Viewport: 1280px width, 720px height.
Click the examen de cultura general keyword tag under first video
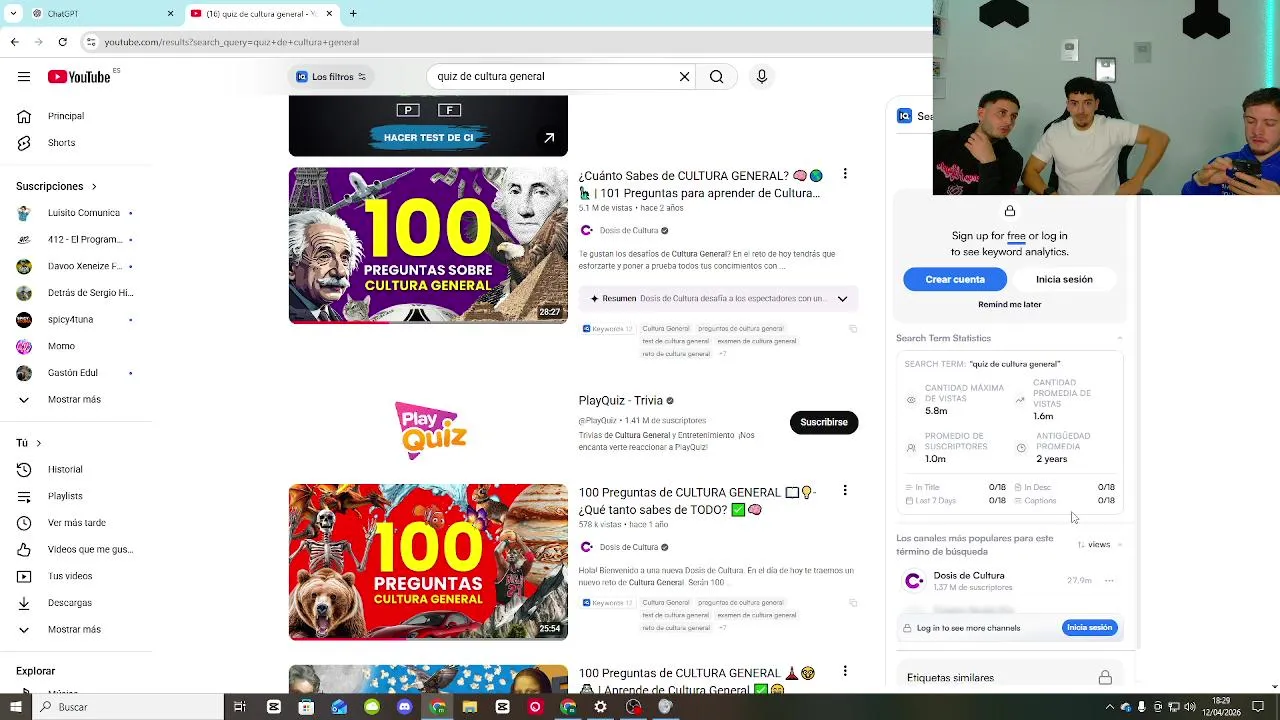pos(757,341)
